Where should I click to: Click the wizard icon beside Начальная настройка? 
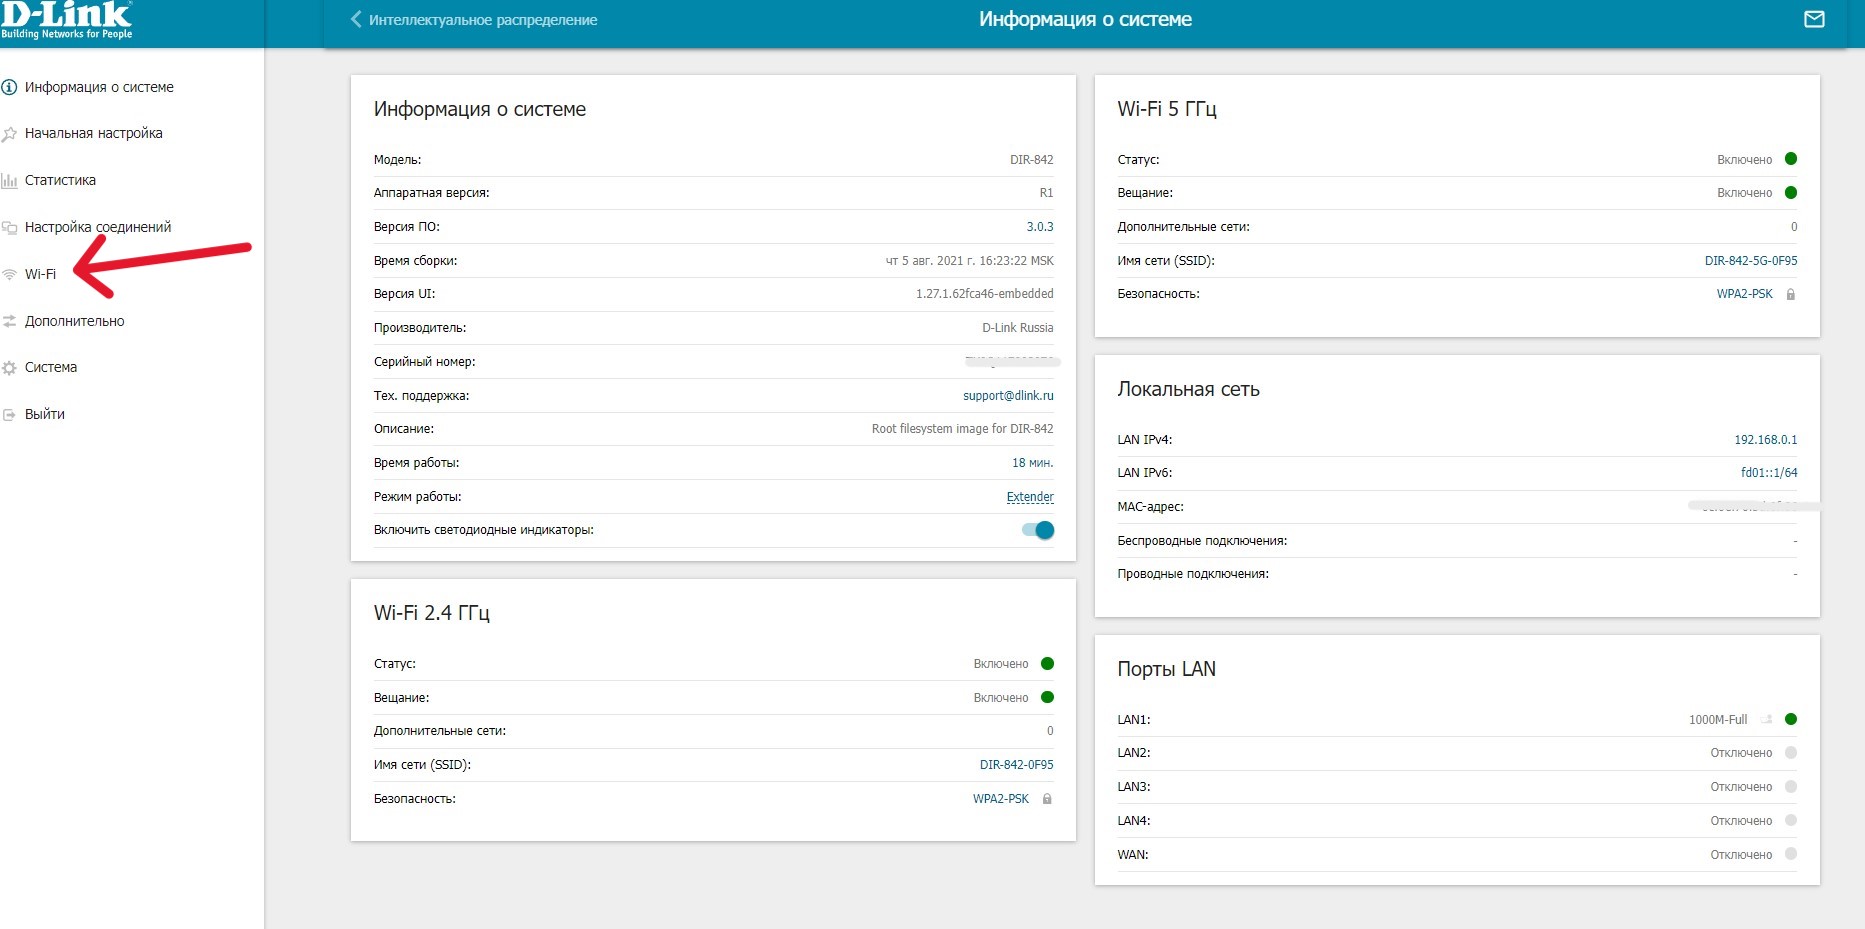[x=9, y=134]
